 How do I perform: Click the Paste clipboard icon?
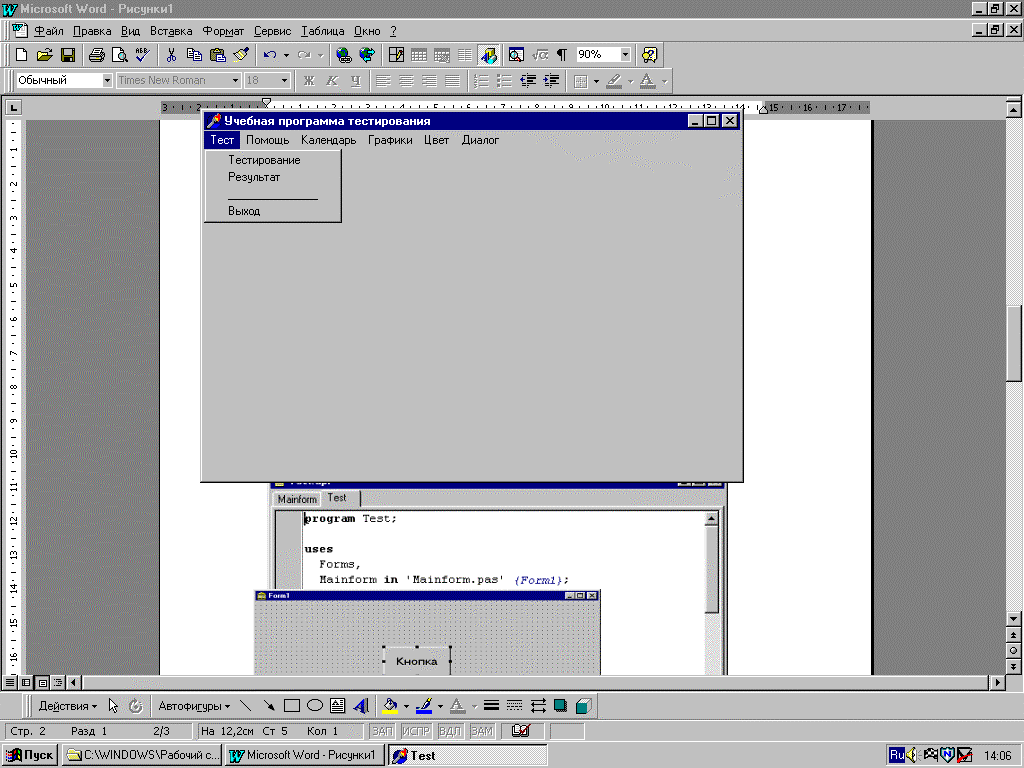(217, 56)
